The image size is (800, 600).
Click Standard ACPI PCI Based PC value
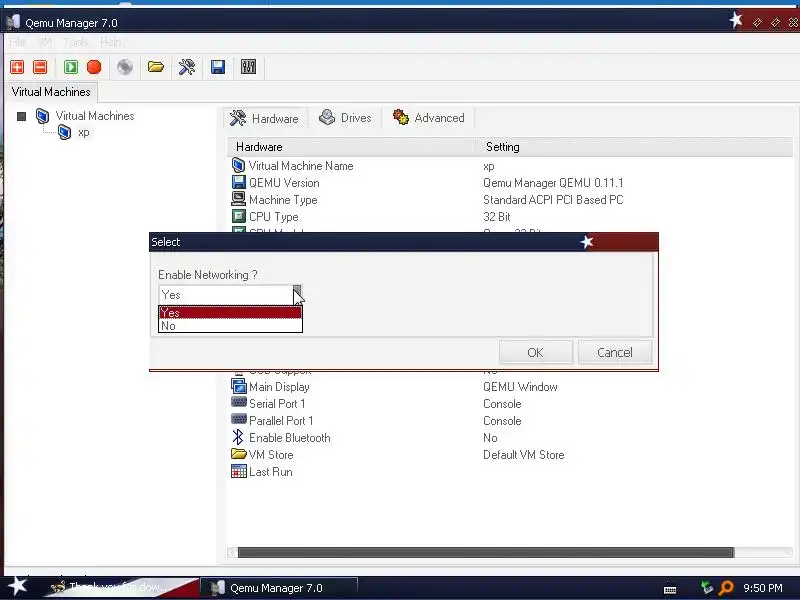click(x=553, y=199)
